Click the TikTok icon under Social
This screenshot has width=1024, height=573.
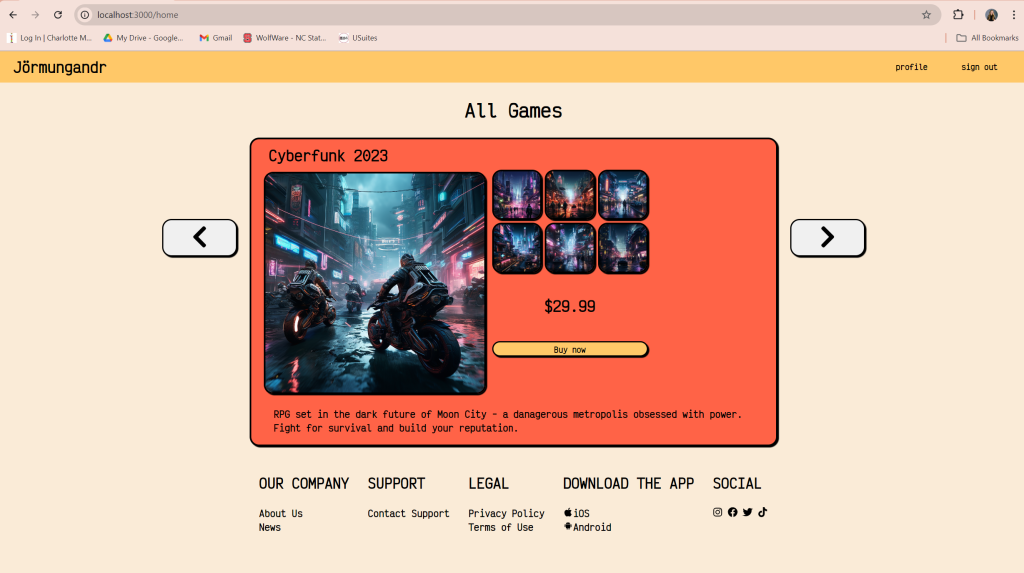pos(762,512)
